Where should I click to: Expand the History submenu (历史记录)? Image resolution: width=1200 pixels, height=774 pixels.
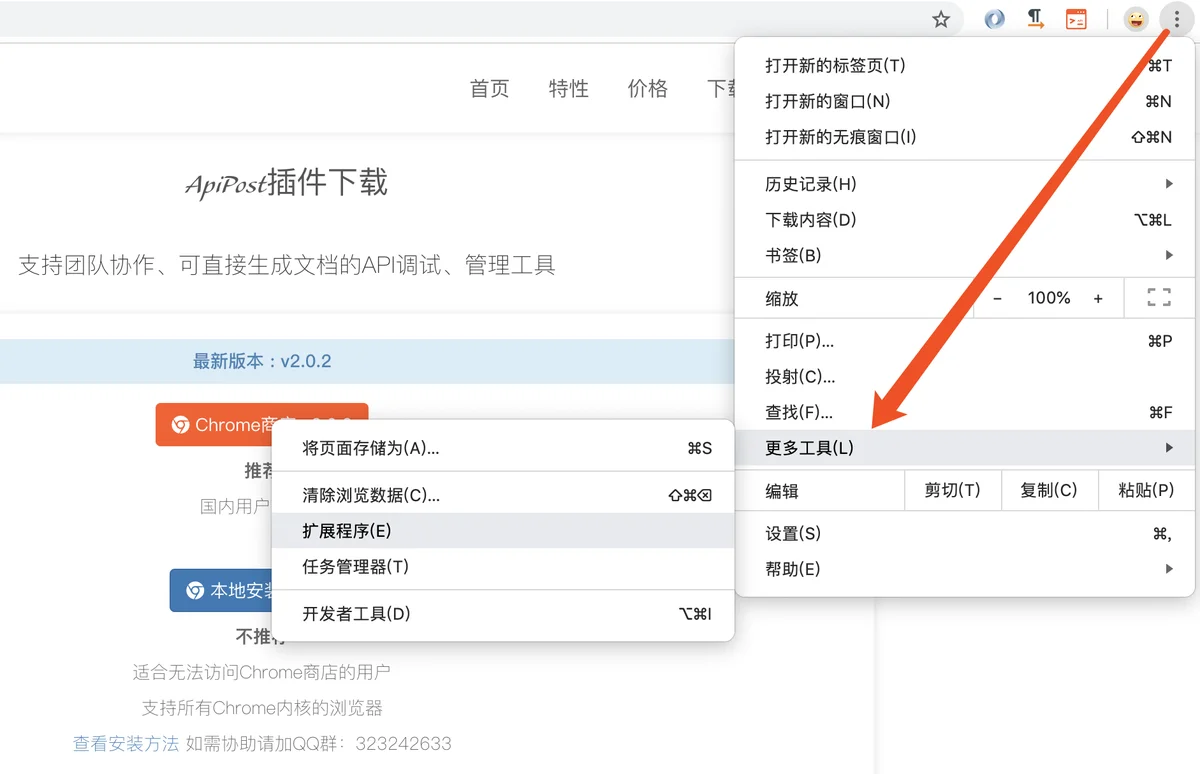coord(965,184)
